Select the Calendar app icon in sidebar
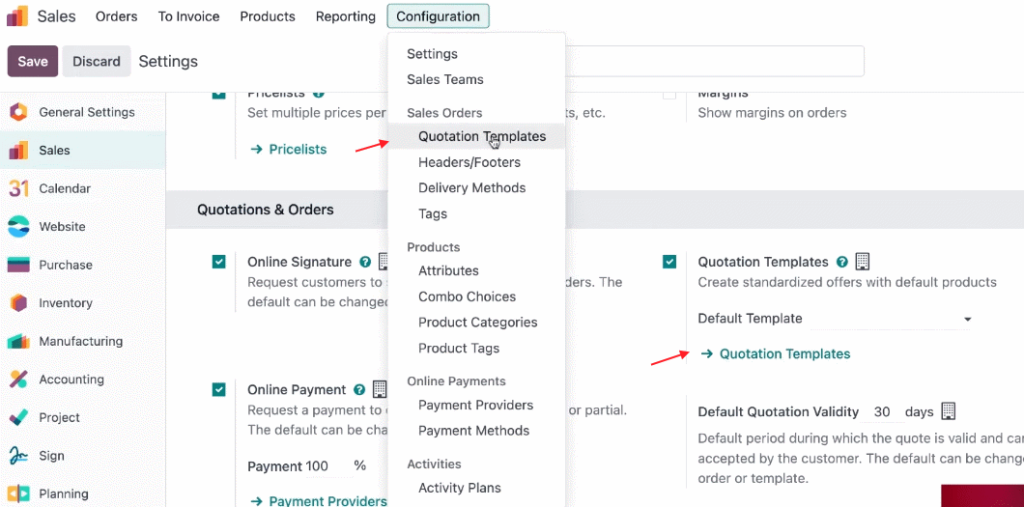1024x507 pixels. (x=18, y=189)
